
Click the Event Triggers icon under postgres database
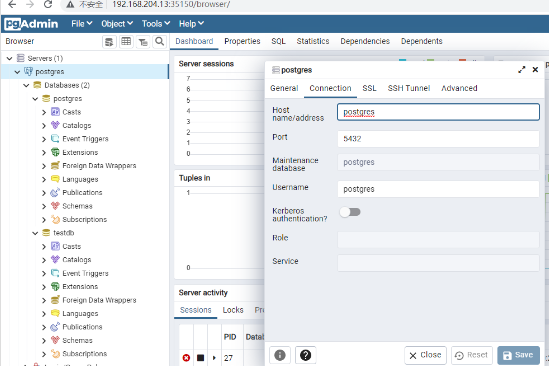(55, 139)
